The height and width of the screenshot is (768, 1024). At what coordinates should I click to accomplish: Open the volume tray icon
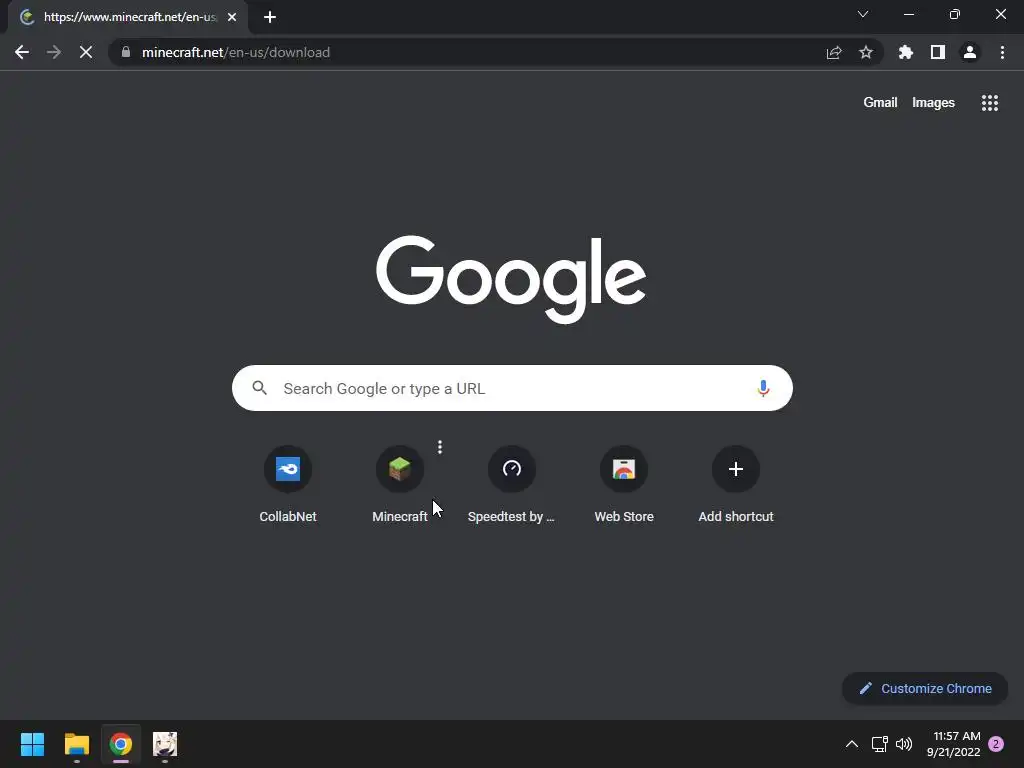(x=904, y=744)
